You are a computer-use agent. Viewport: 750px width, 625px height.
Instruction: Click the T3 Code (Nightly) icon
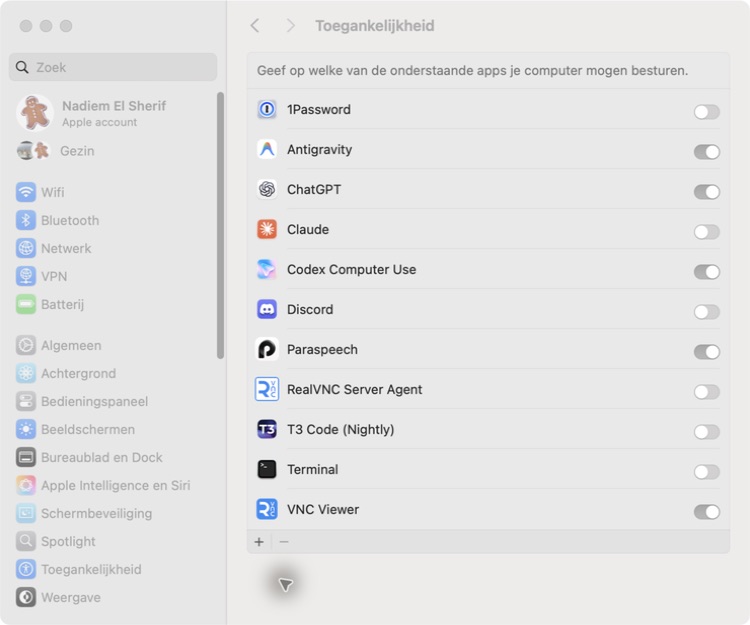(267, 429)
